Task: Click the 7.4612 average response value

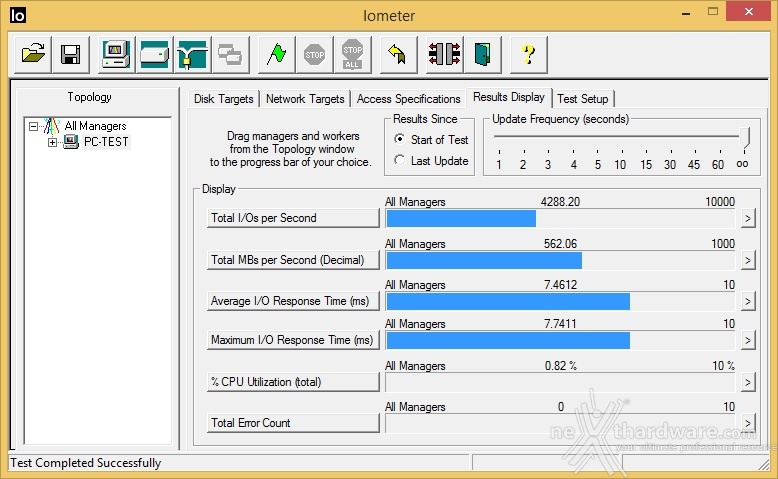Action: 560,285
